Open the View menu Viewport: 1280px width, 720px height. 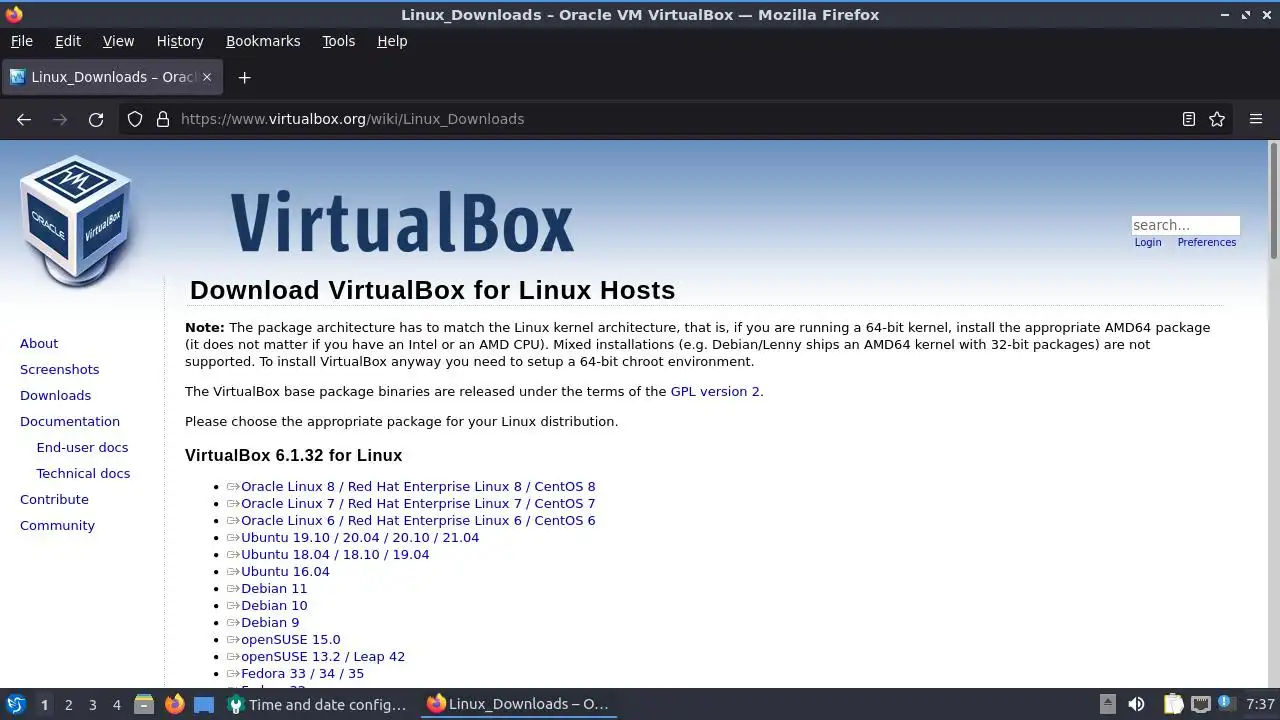(118, 41)
